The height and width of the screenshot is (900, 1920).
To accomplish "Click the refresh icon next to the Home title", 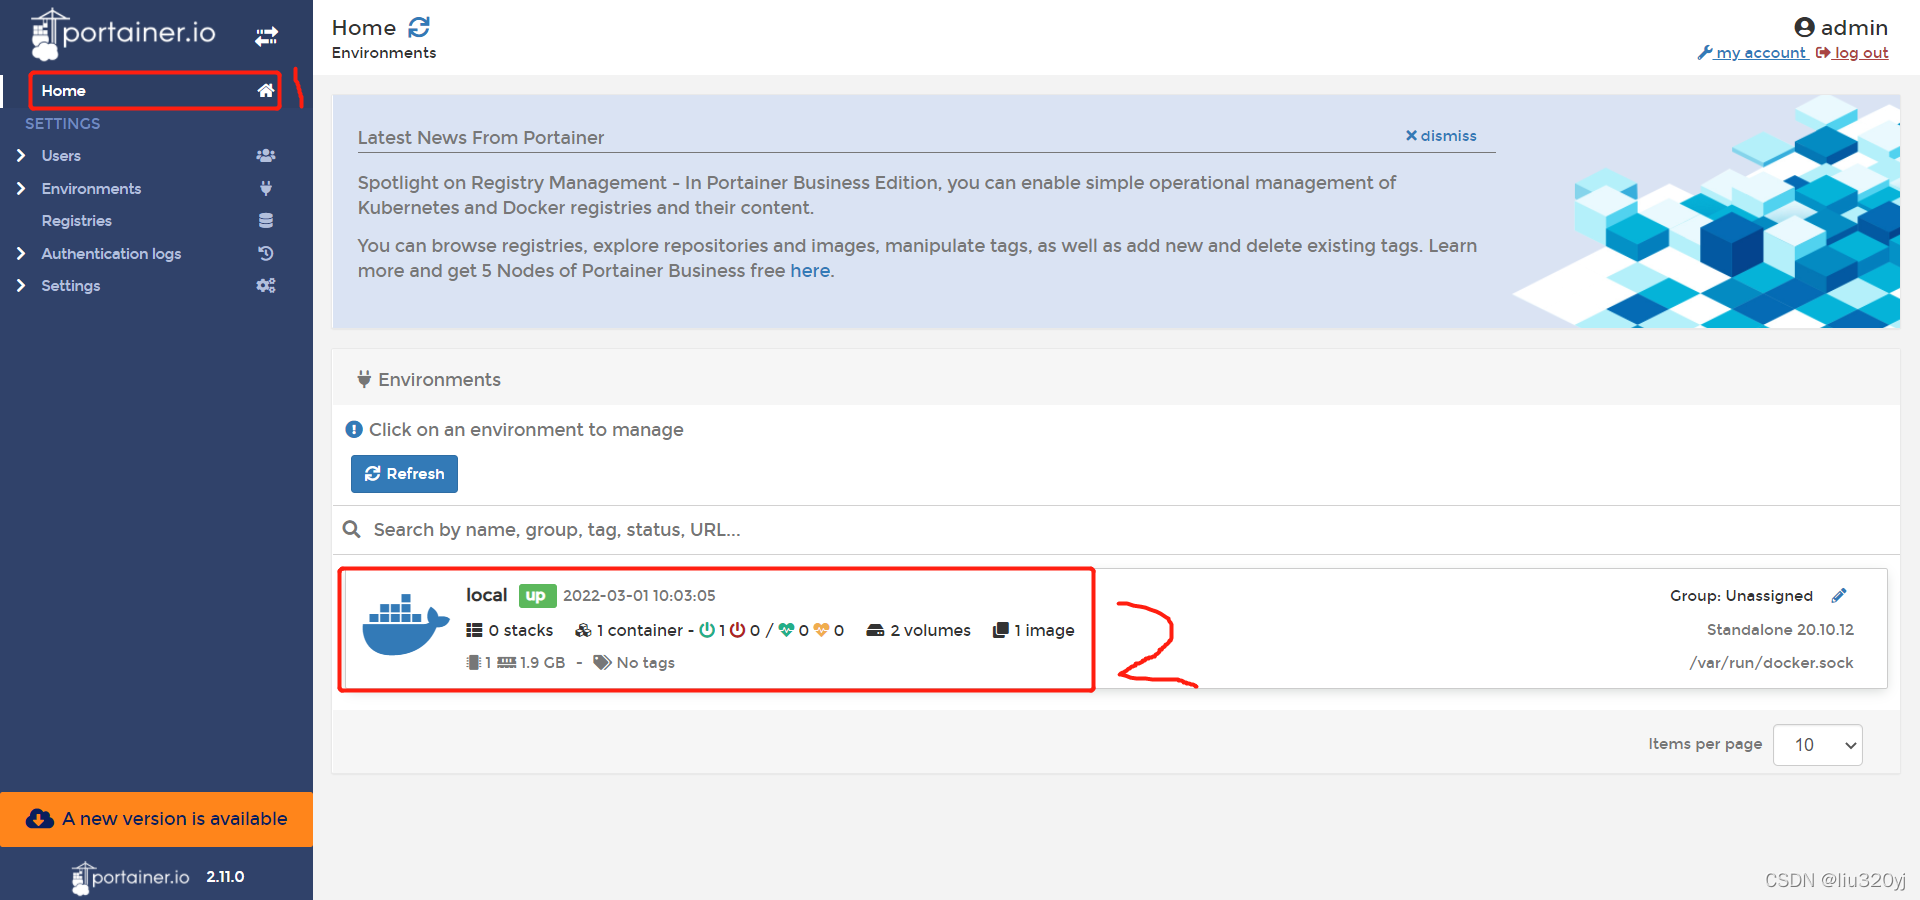I will [419, 28].
